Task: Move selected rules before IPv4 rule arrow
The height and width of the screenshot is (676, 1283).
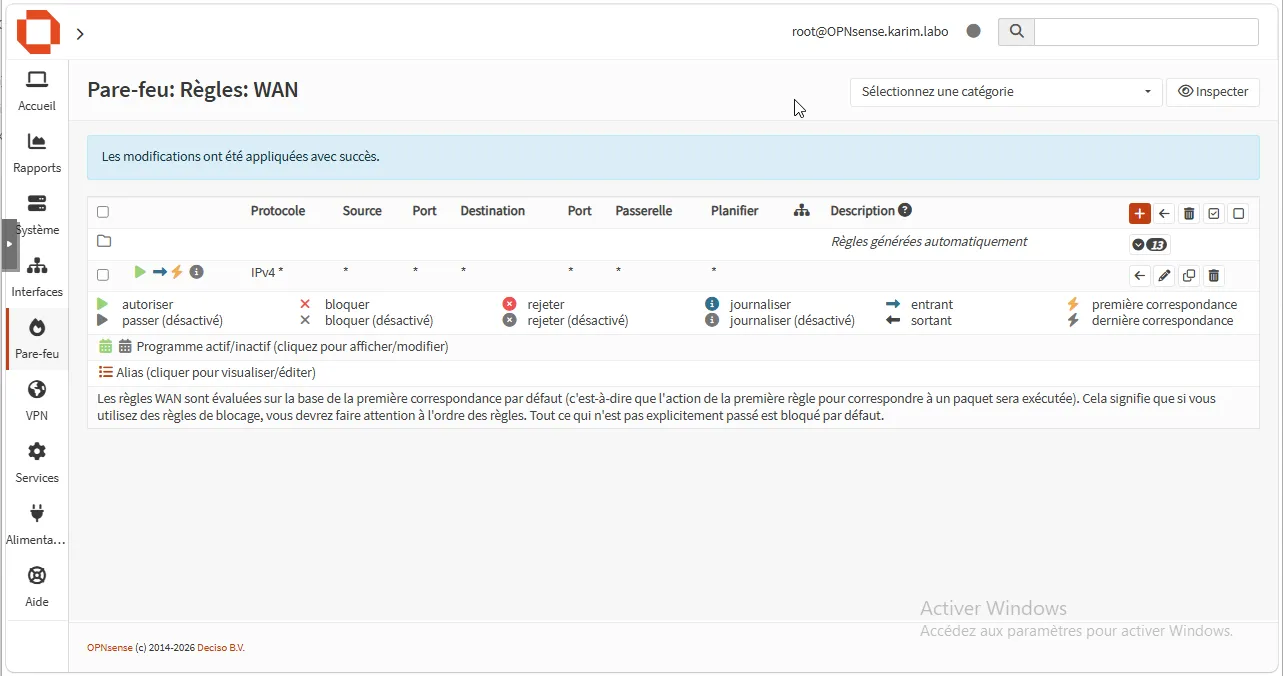Action: [1139, 276]
